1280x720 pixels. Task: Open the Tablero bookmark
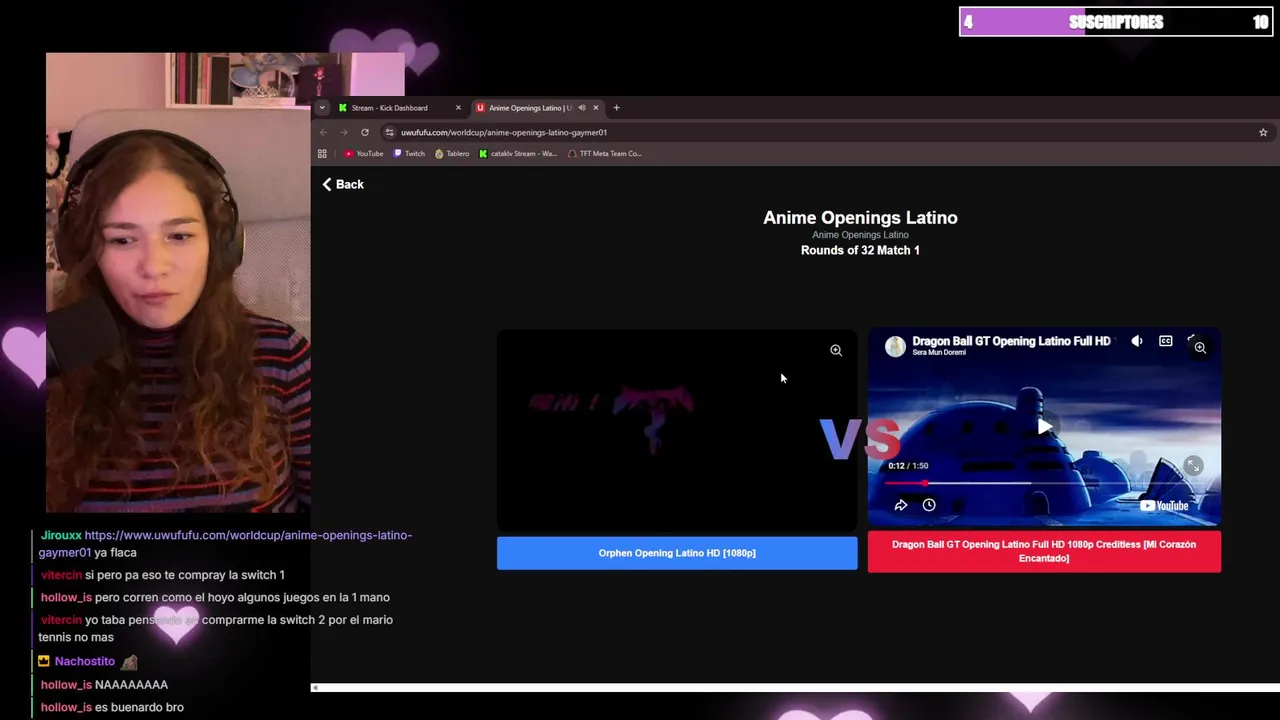click(x=452, y=154)
